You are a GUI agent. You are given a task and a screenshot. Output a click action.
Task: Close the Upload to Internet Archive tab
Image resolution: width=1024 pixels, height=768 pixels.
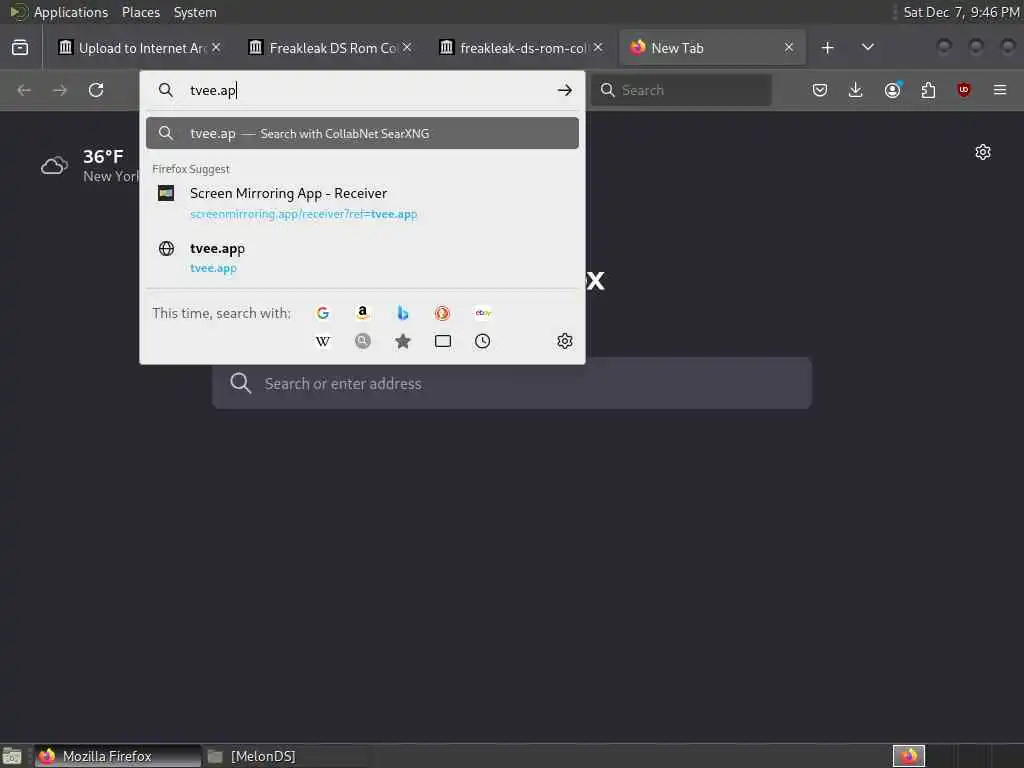pyautogui.click(x=216, y=48)
